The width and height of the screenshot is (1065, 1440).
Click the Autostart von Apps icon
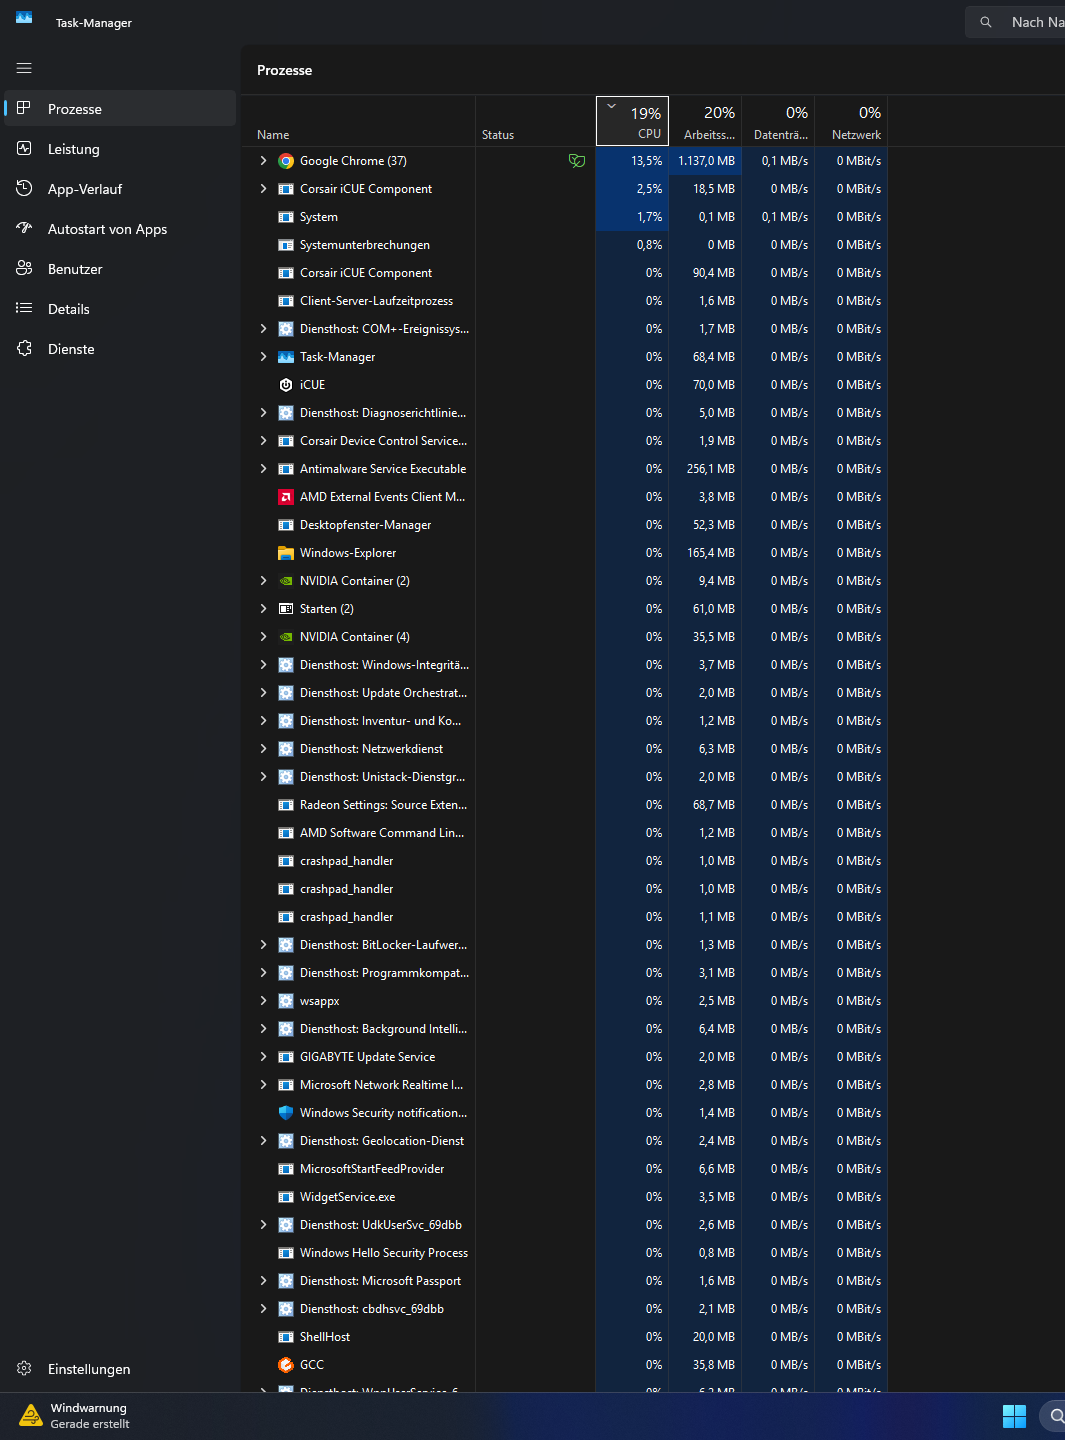[24, 228]
